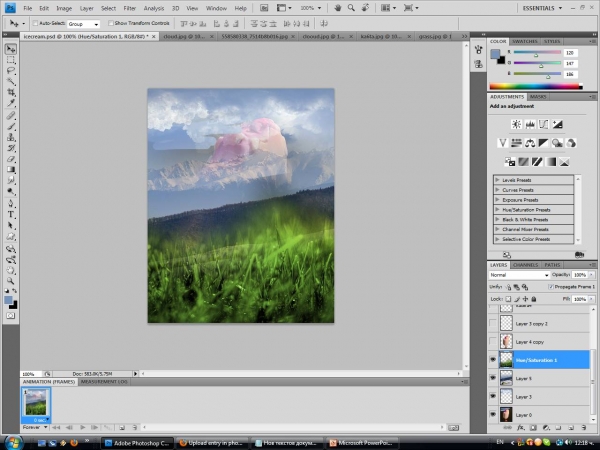Open the Analysis menu
Viewport: 600px width, 450px height.
(154, 8)
